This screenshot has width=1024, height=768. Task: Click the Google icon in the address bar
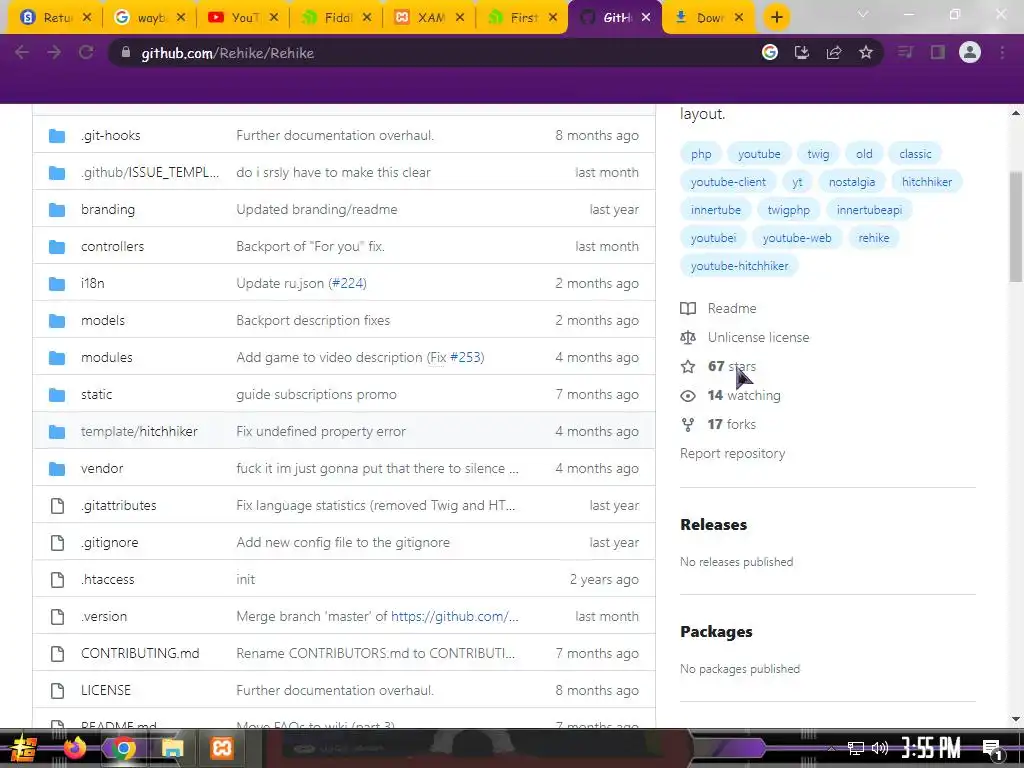point(770,52)
